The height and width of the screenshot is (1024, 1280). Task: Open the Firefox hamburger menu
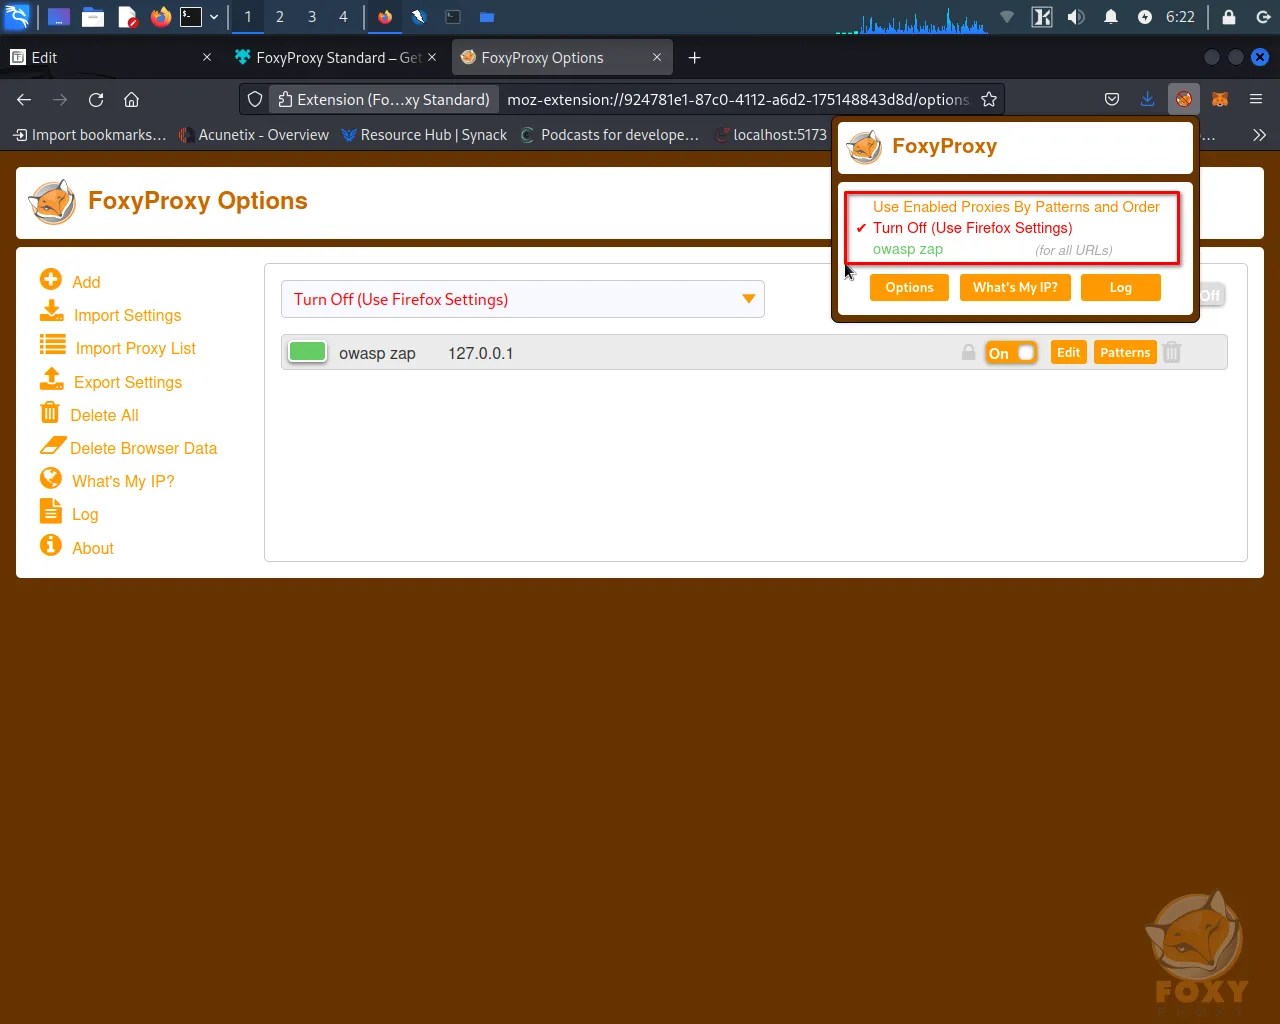tap(1255, 99)
